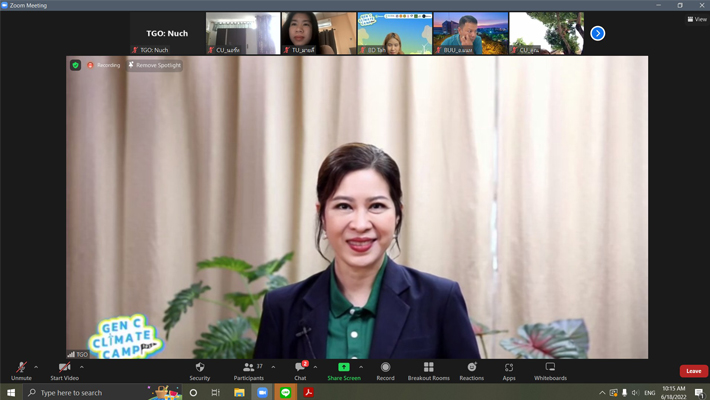Click the system tray volume icon
Screen dimensions: 710x400
coord(635,393)
